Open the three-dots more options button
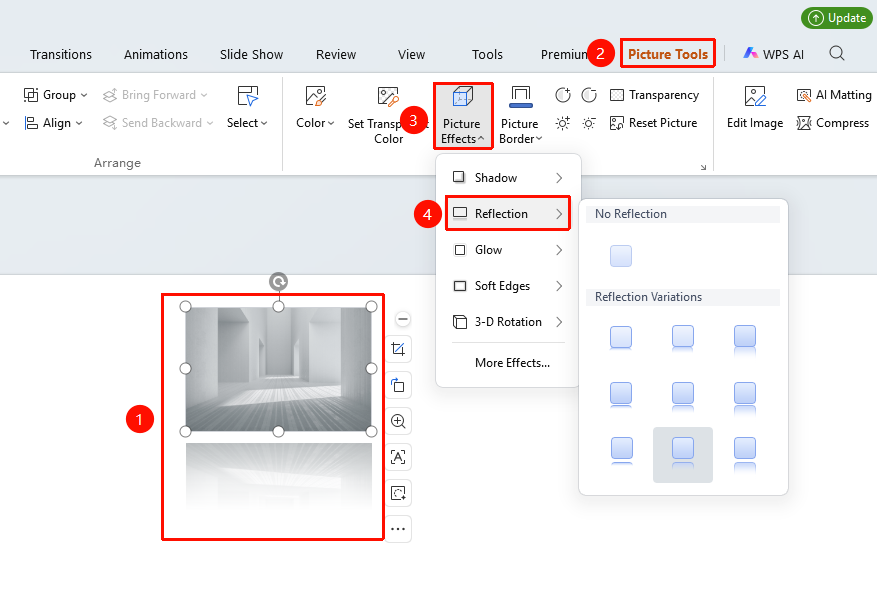Screen dimensions: 877x602 coord(398,529)
